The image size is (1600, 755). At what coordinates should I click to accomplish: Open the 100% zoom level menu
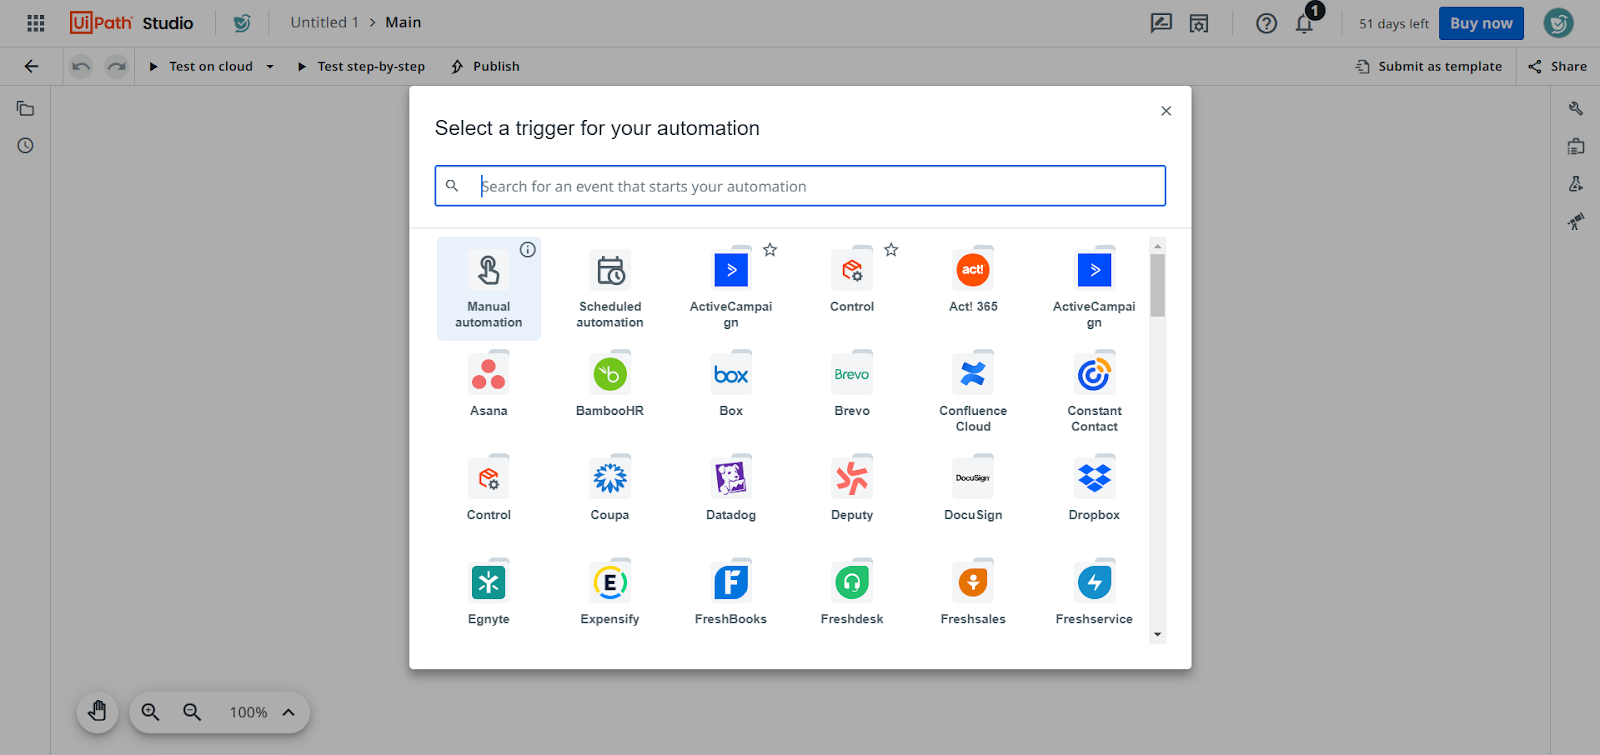click(262, 712)
